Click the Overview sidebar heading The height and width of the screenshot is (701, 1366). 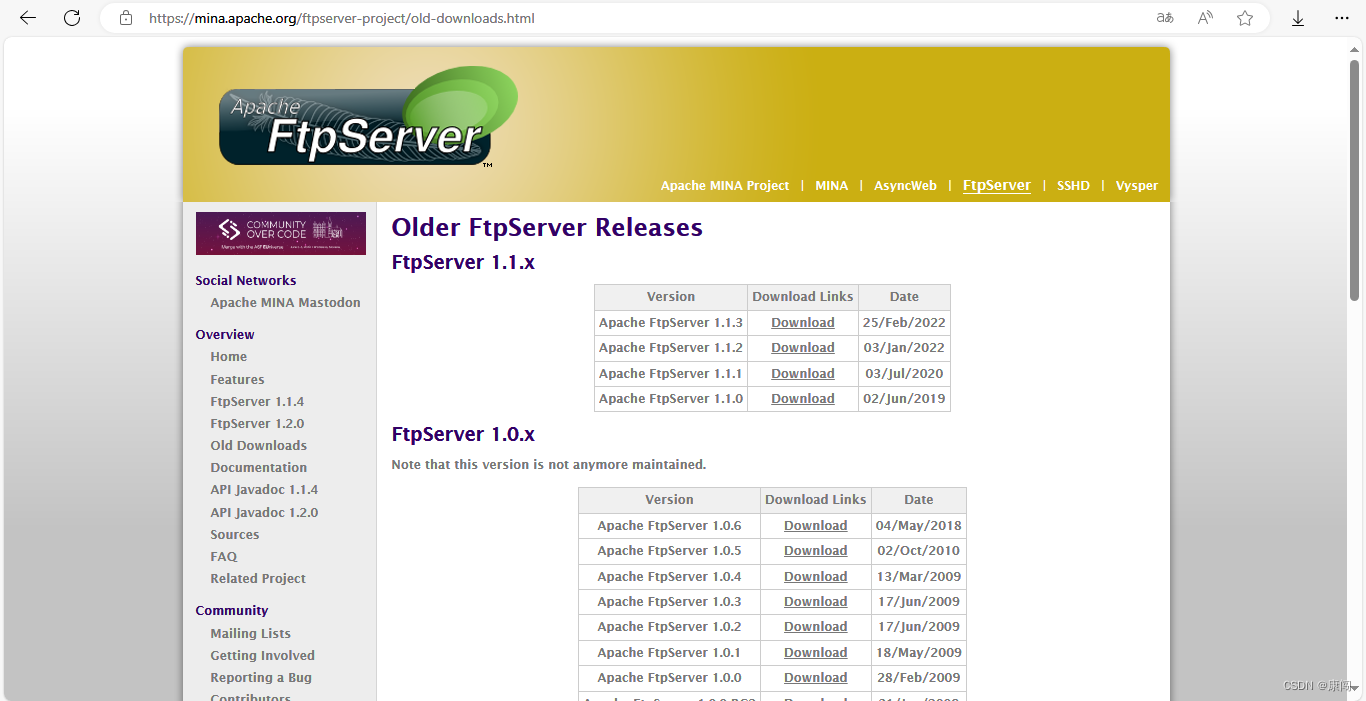pyautogui.click(x=225, y=334)
